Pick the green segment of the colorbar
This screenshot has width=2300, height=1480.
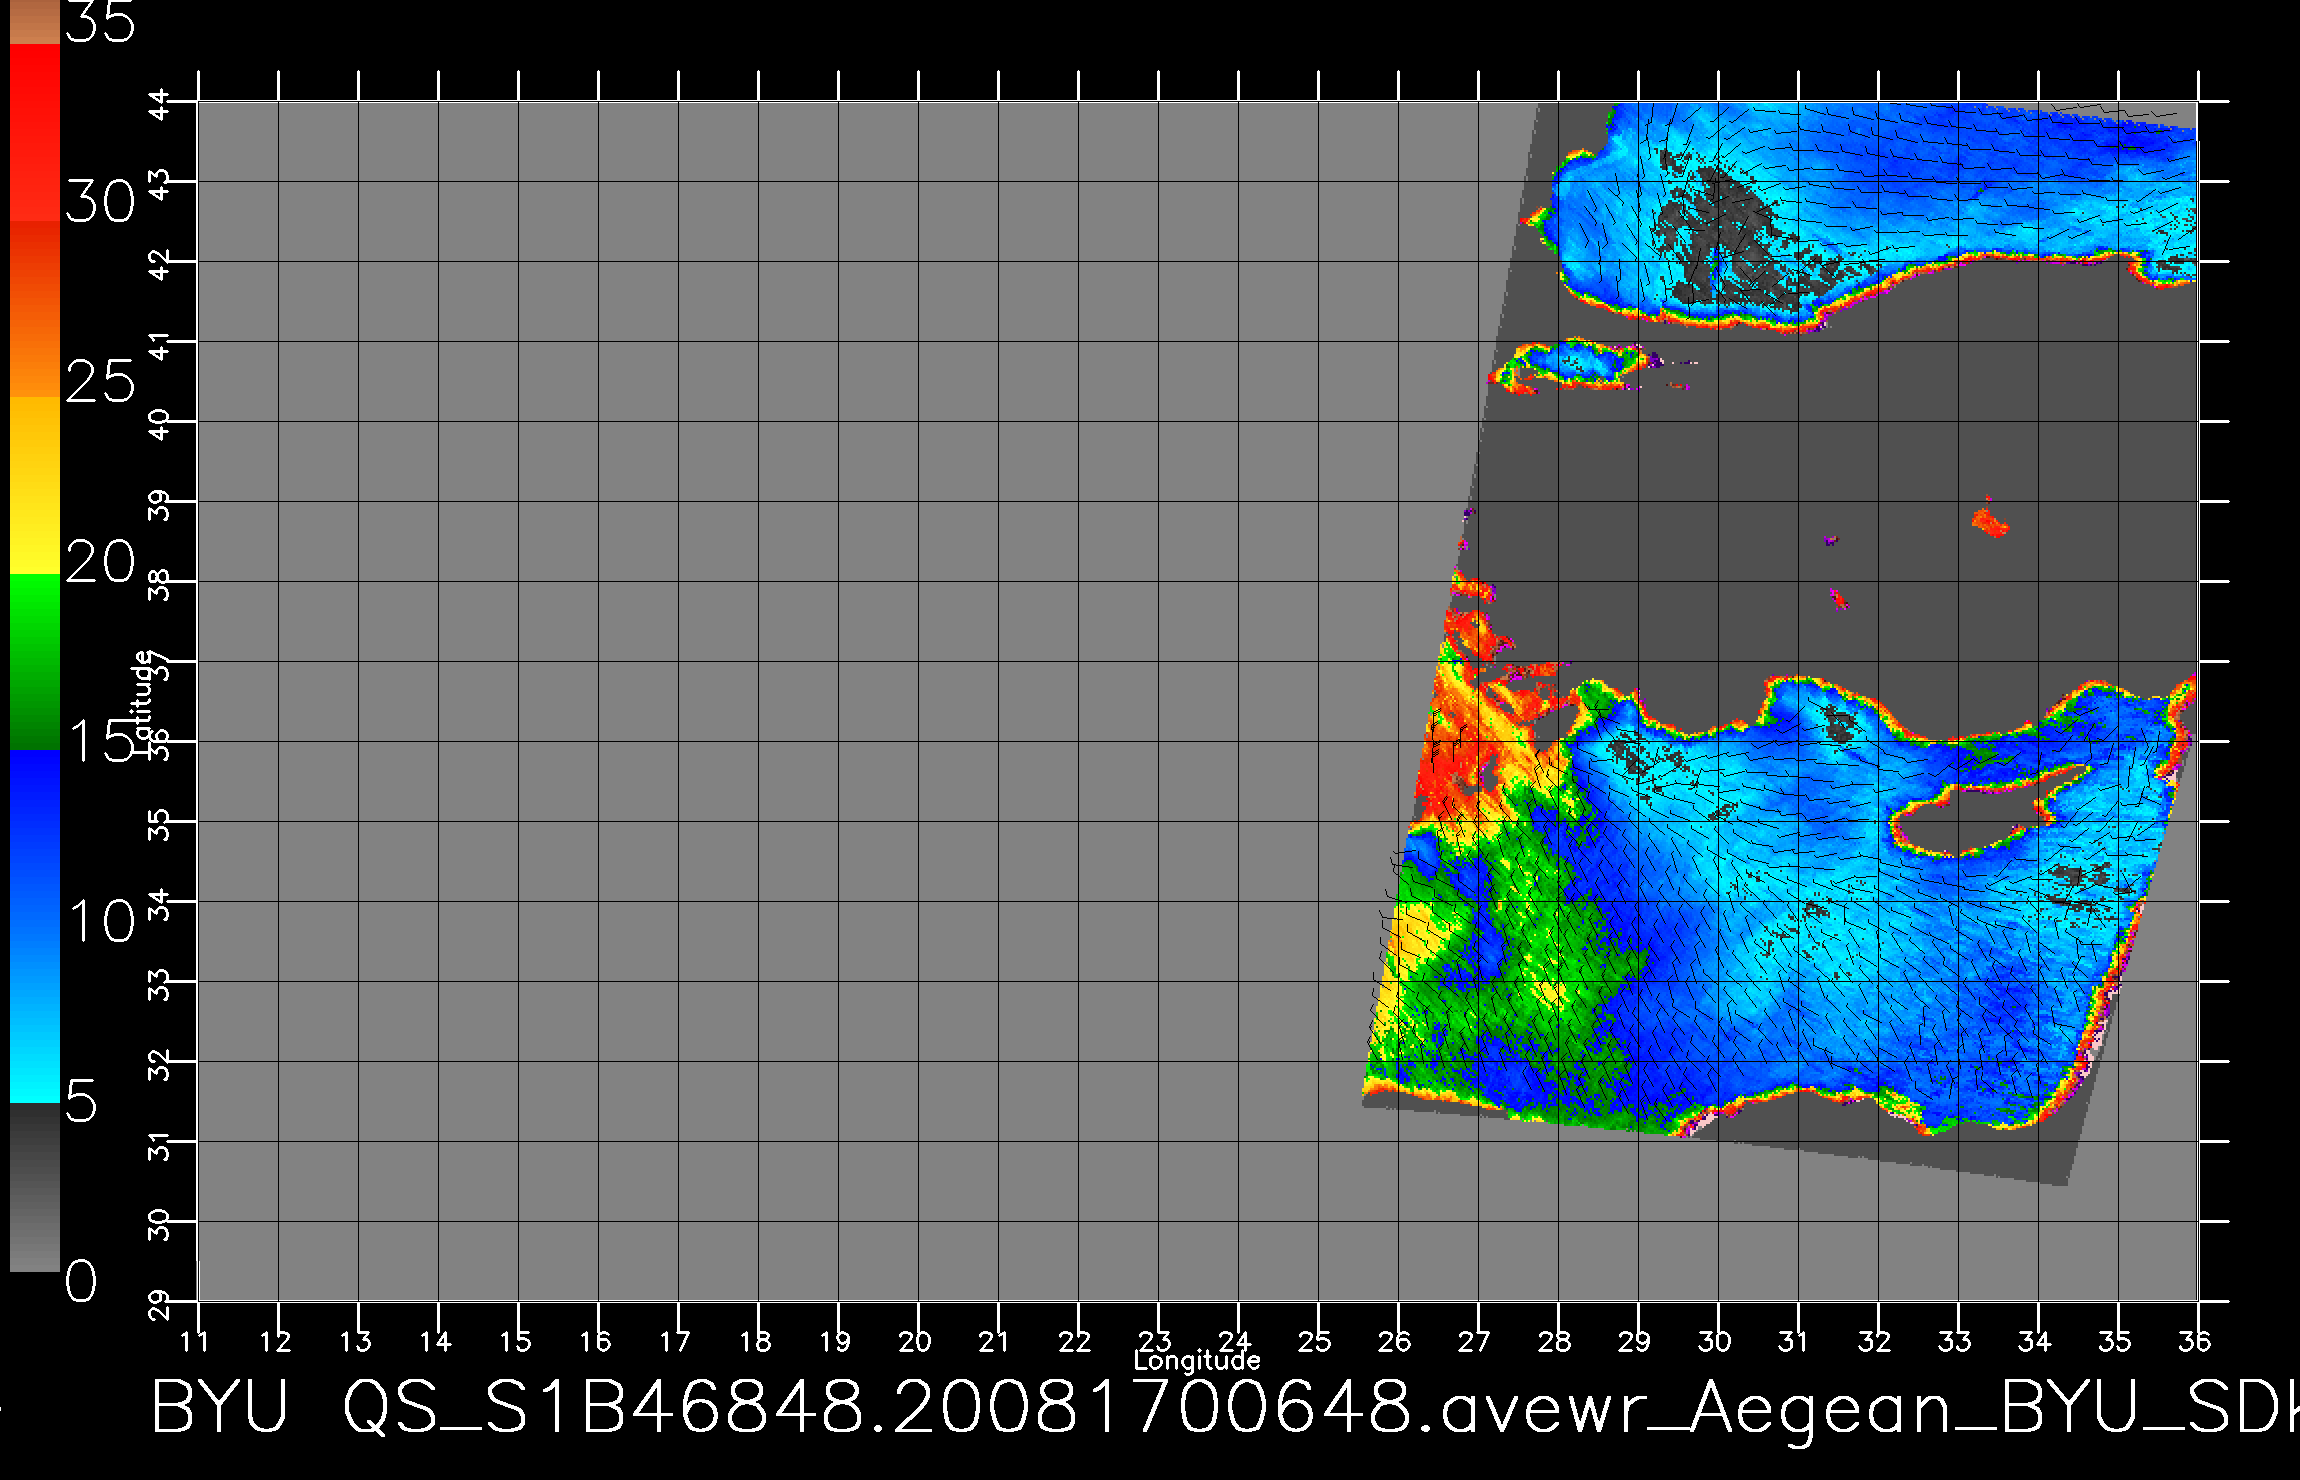pos(35,662)
